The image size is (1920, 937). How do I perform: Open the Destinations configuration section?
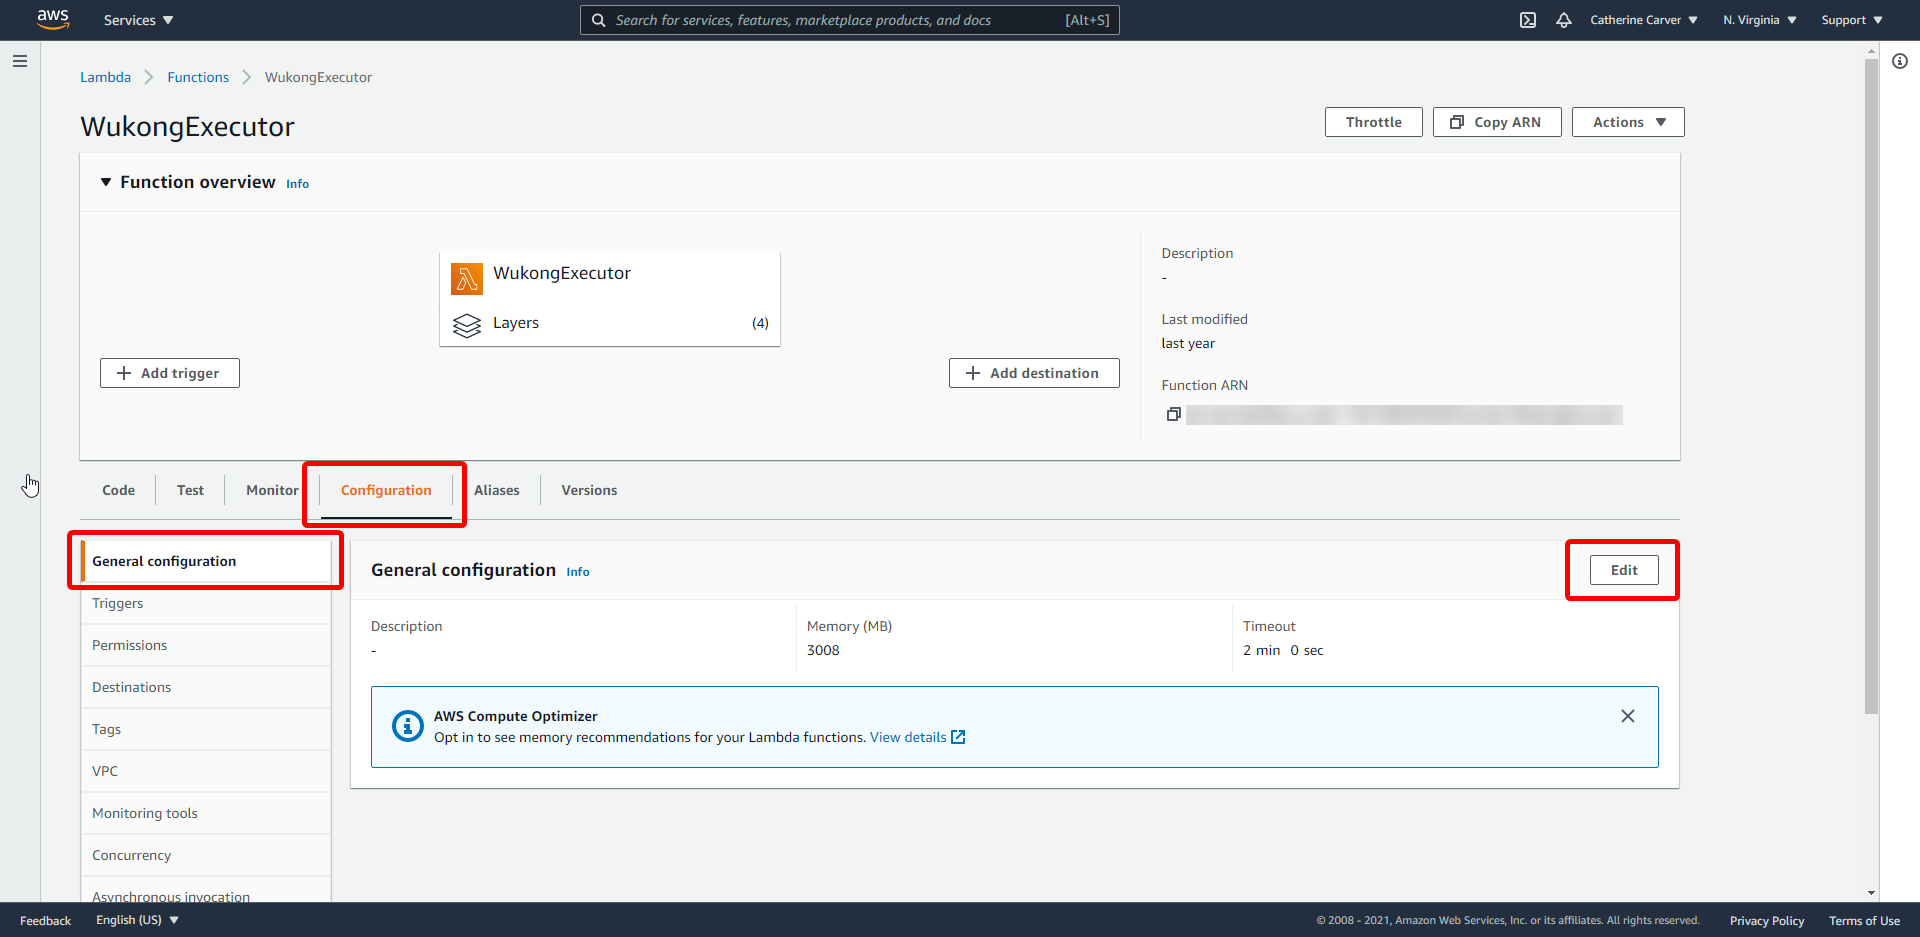click(x=206, y=687)
